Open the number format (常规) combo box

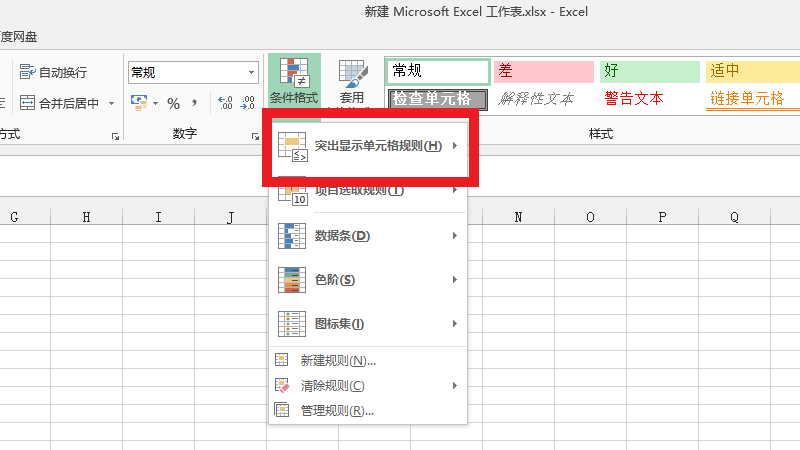(x=193, y=72)
